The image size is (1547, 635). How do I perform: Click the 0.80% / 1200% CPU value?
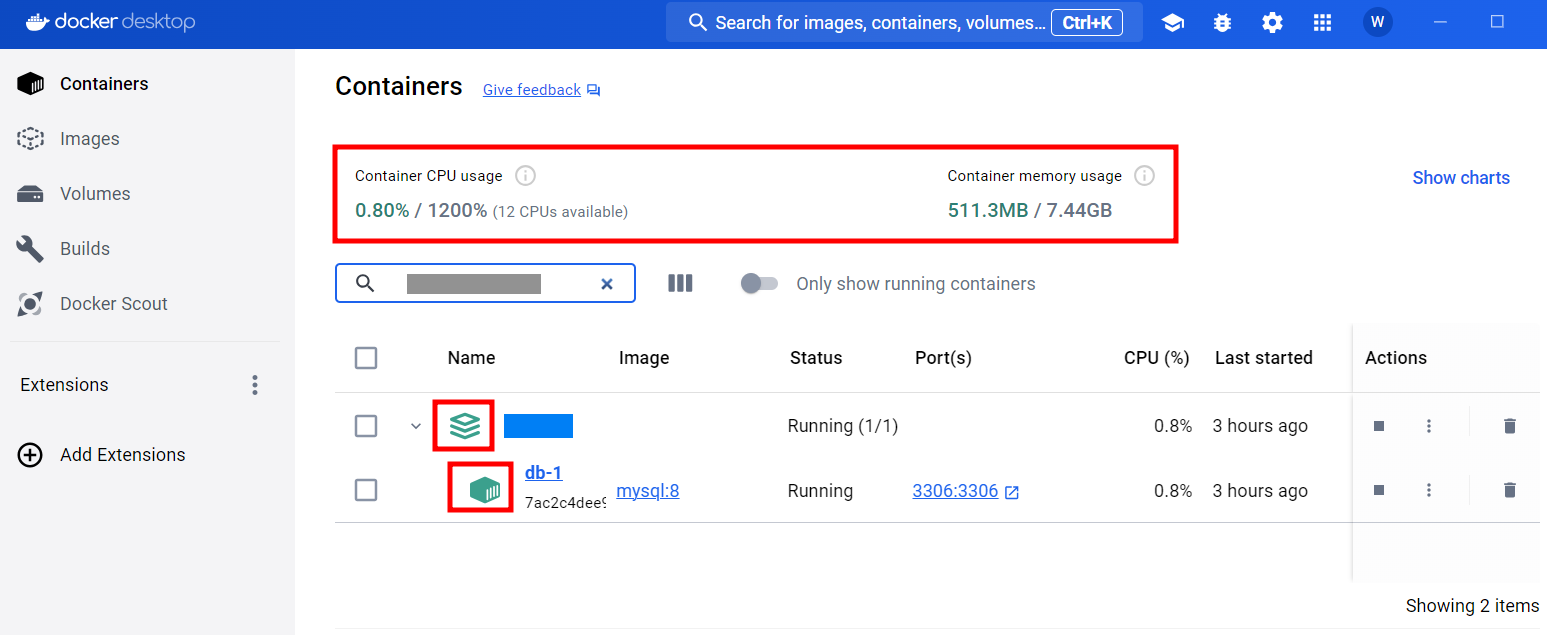click(421, 210)
